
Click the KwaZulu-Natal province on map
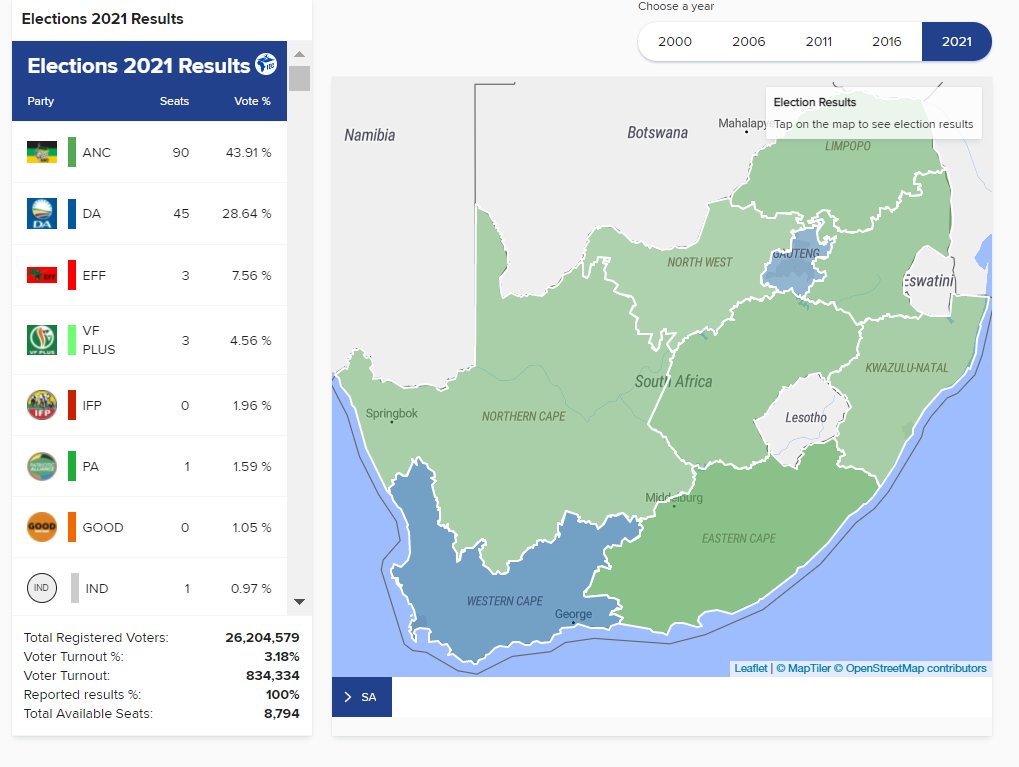click(x=907, y=368)
